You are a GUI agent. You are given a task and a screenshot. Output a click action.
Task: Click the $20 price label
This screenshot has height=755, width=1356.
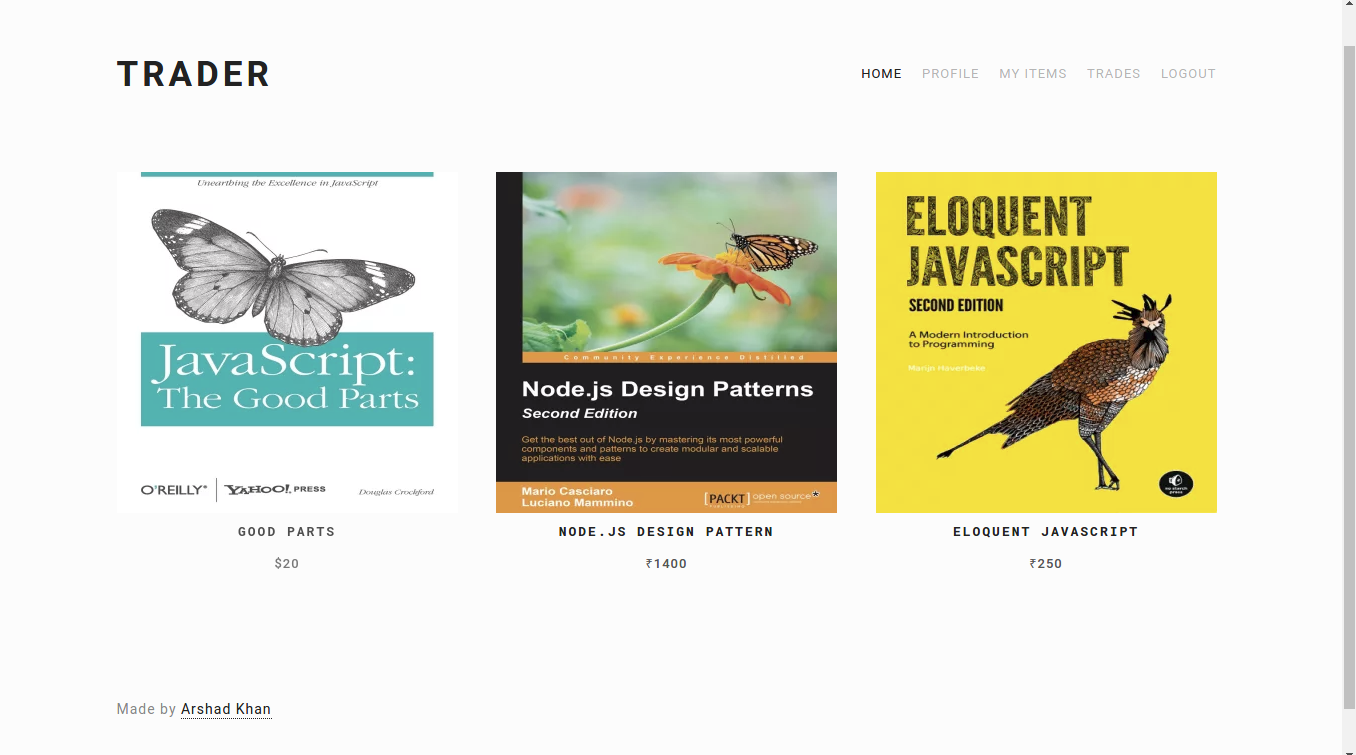click(287, 564)
